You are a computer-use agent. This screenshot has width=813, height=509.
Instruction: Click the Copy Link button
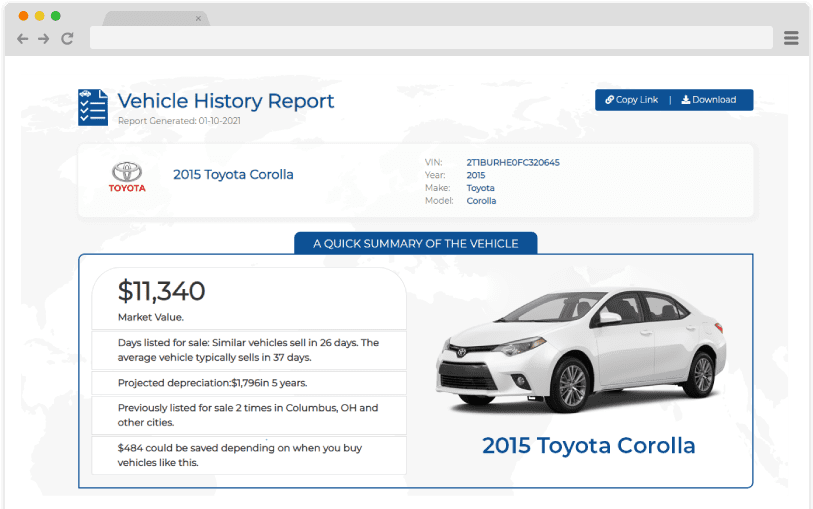(x=632, y=100)
